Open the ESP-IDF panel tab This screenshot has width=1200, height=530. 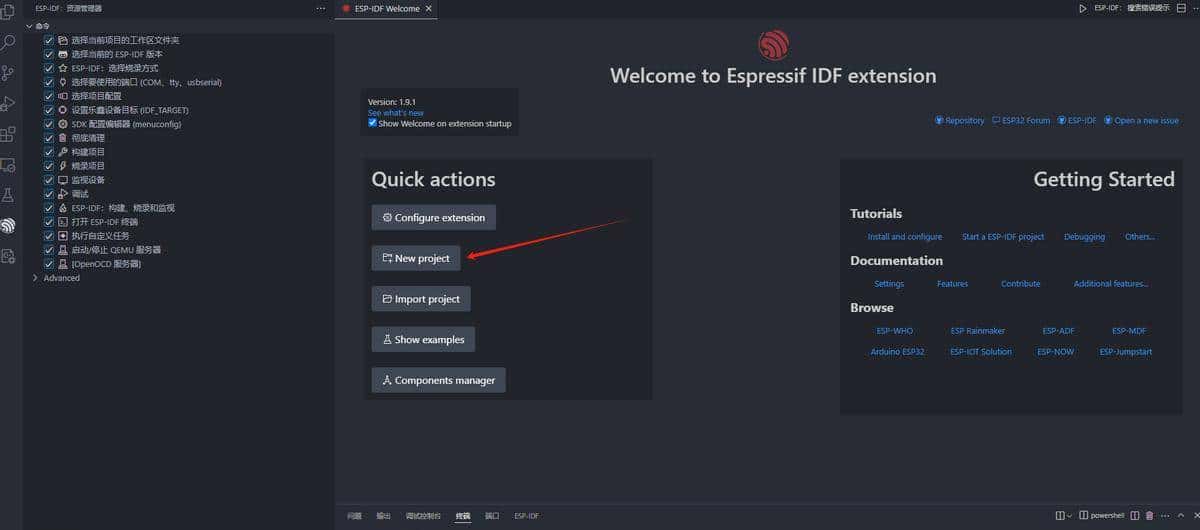[x=526, y=516]
